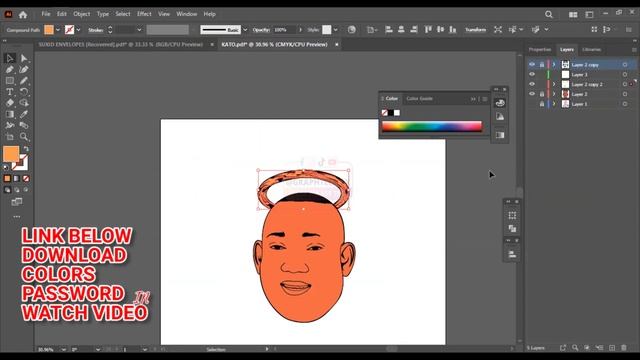Toggle visibility of Layer 3
This screenshot has height=360, width=640.
tap(532, 74)
